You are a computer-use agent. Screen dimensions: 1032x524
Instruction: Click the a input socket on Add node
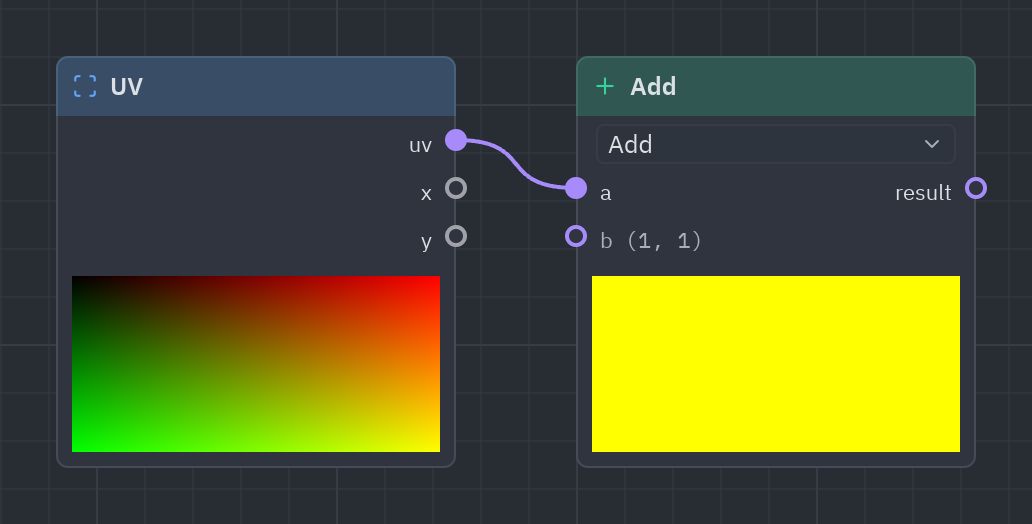[x=576, y=188]
